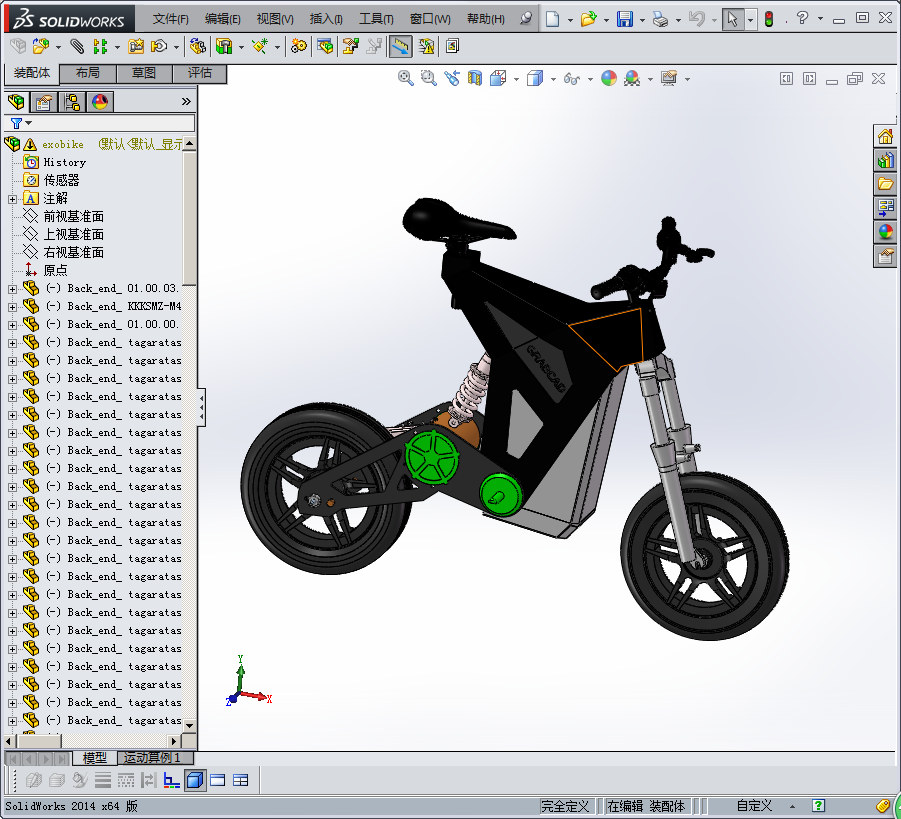Select the 原点 origin item

(55, 270)
